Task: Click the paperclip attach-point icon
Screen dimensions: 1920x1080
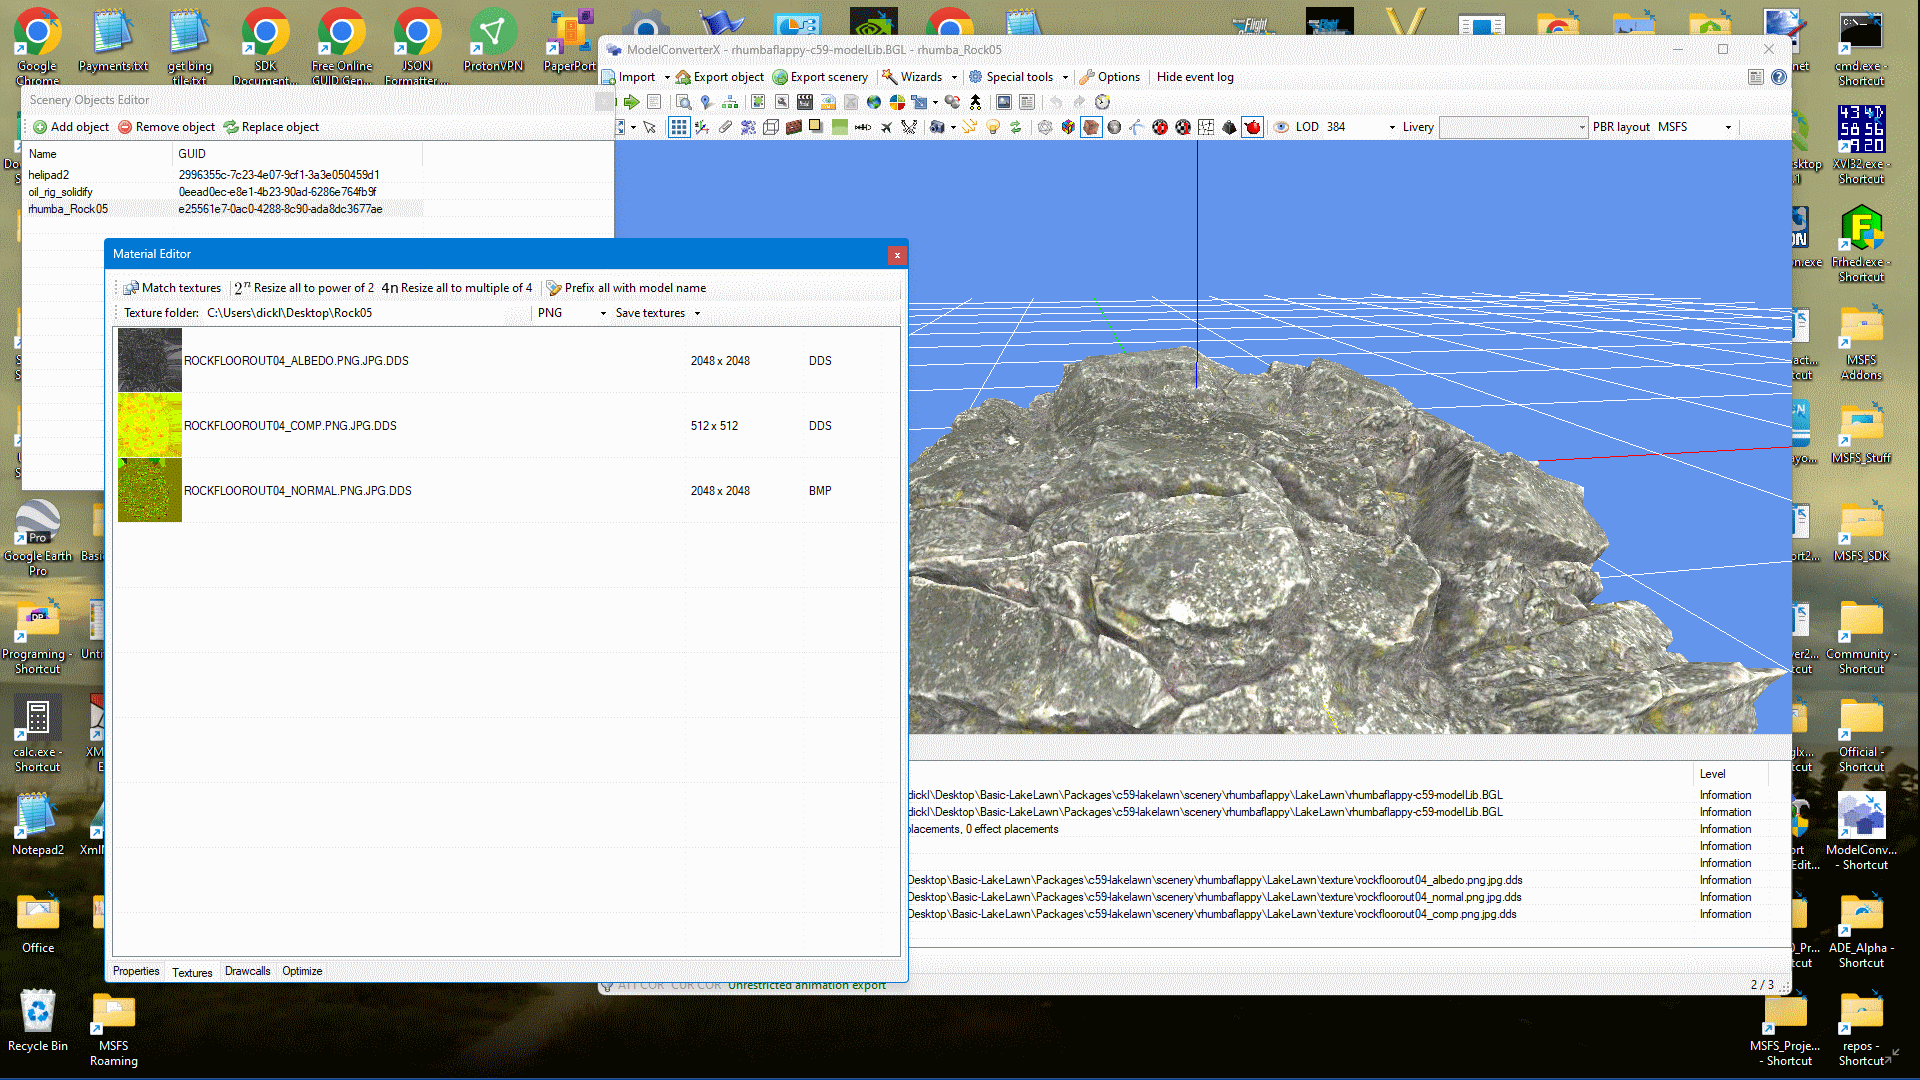Action: click(725, 127)
